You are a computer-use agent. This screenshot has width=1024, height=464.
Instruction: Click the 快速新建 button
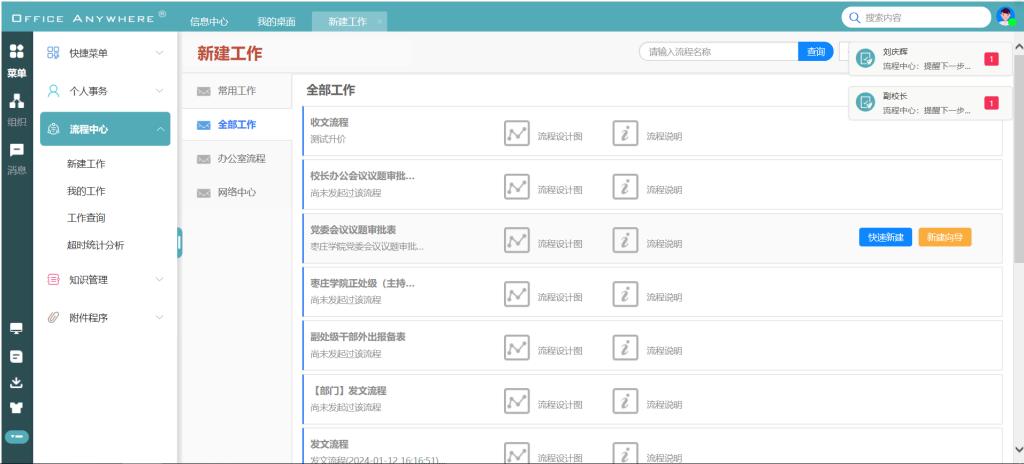click(885, 237)
